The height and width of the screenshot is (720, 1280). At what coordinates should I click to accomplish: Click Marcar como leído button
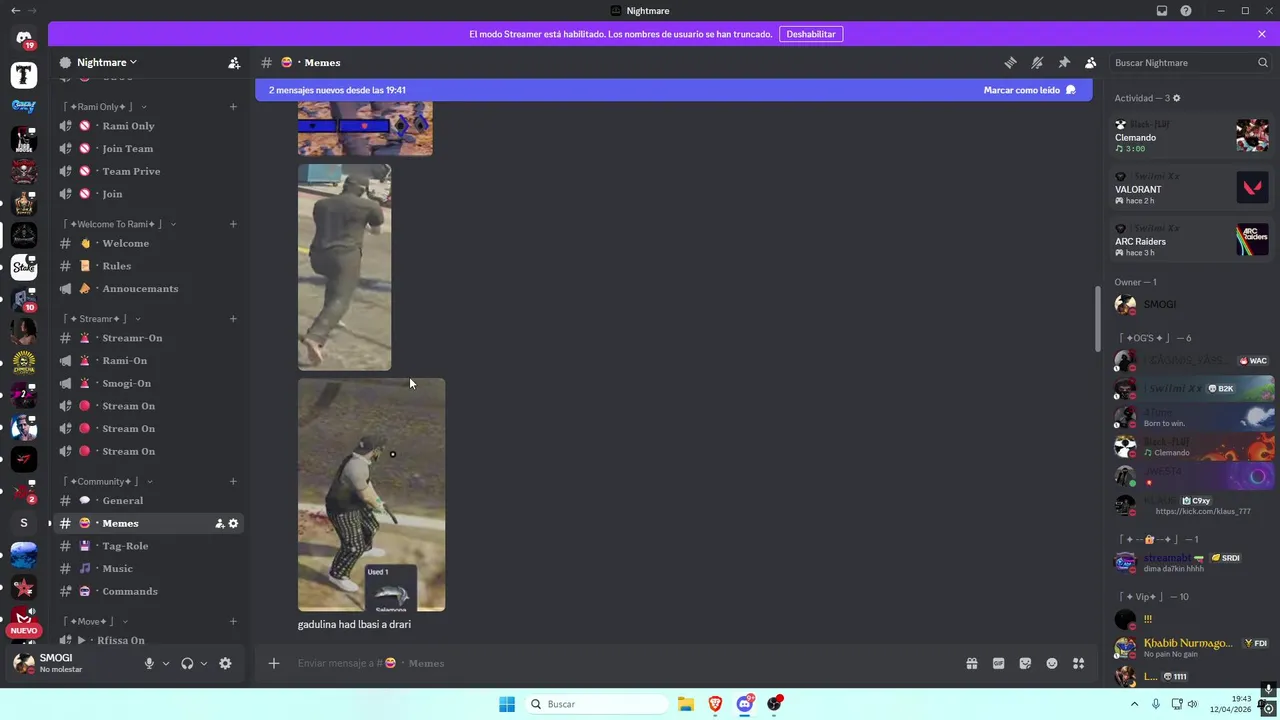pos(1030,90)
